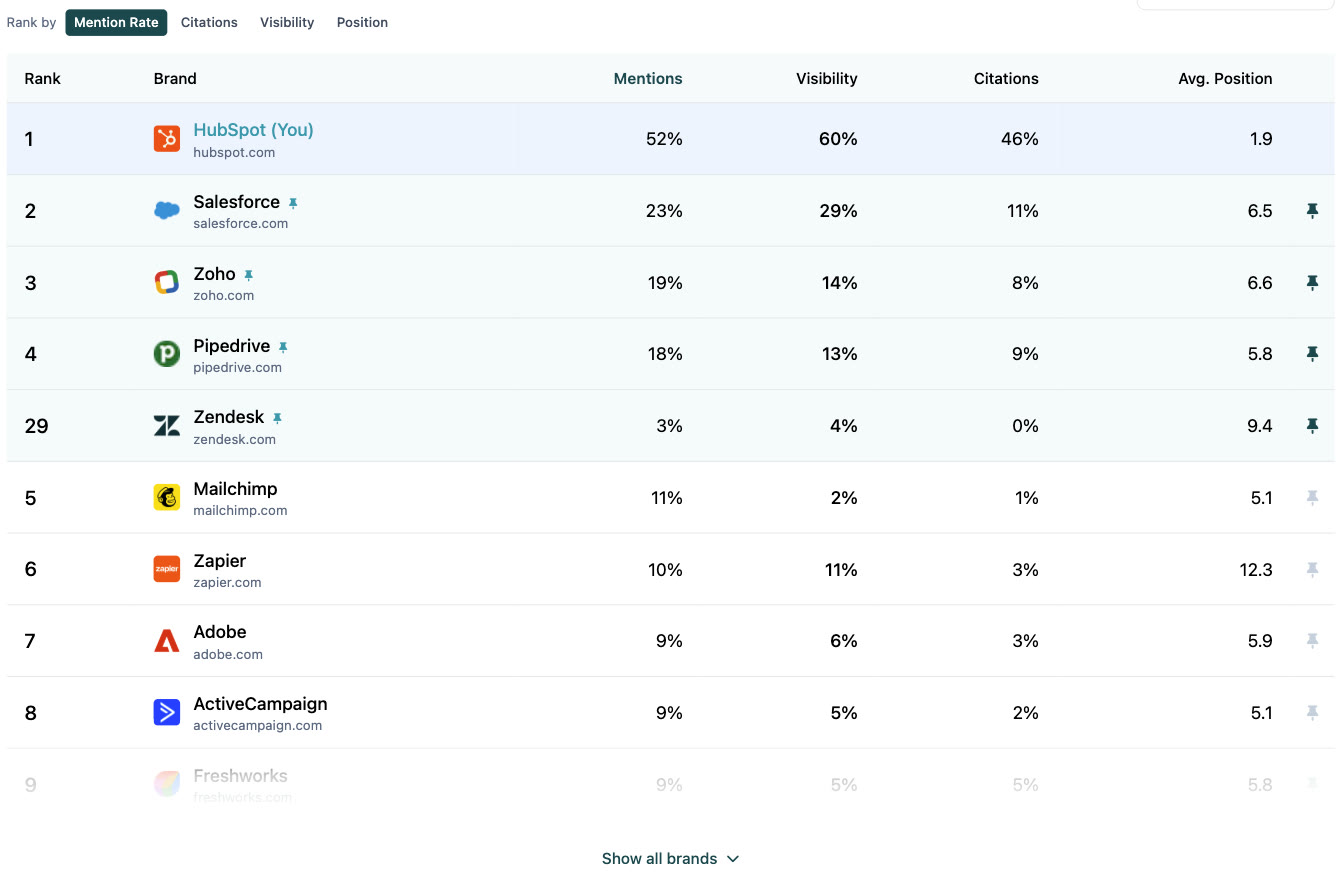Click the Pipedrive logo icon
The width and height of the screenshot is (1339, 896).
(167, 354)
